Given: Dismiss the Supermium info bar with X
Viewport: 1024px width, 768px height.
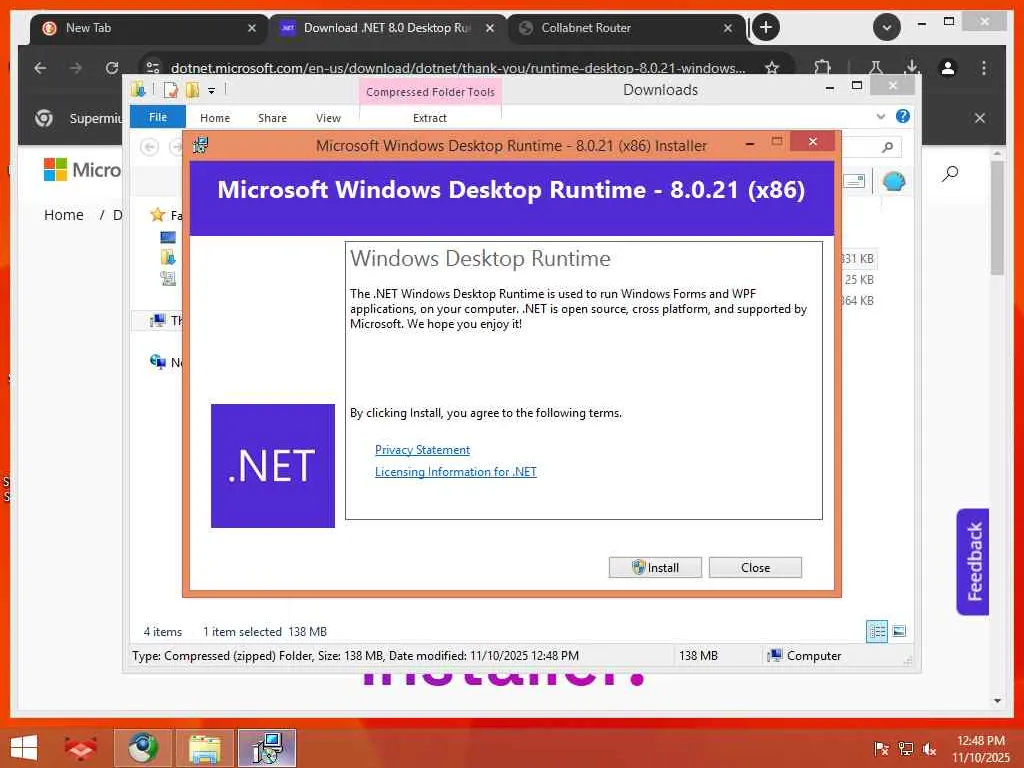Looking at the screenshot, I should click(980, 118).
